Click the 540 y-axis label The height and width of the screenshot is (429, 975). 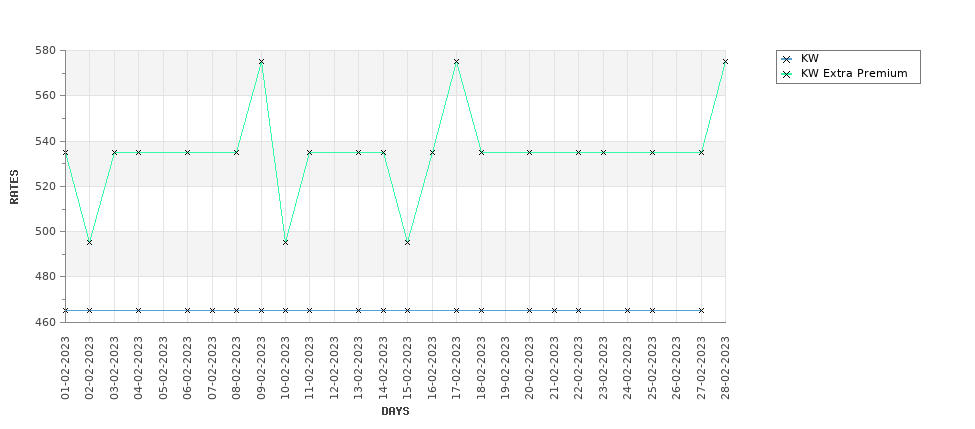(x=47, y=141)
